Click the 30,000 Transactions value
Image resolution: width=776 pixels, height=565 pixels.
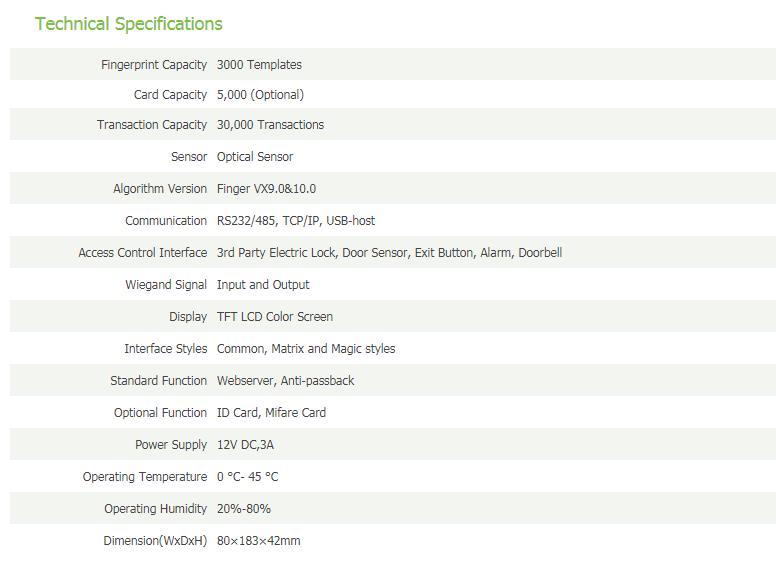270,125
